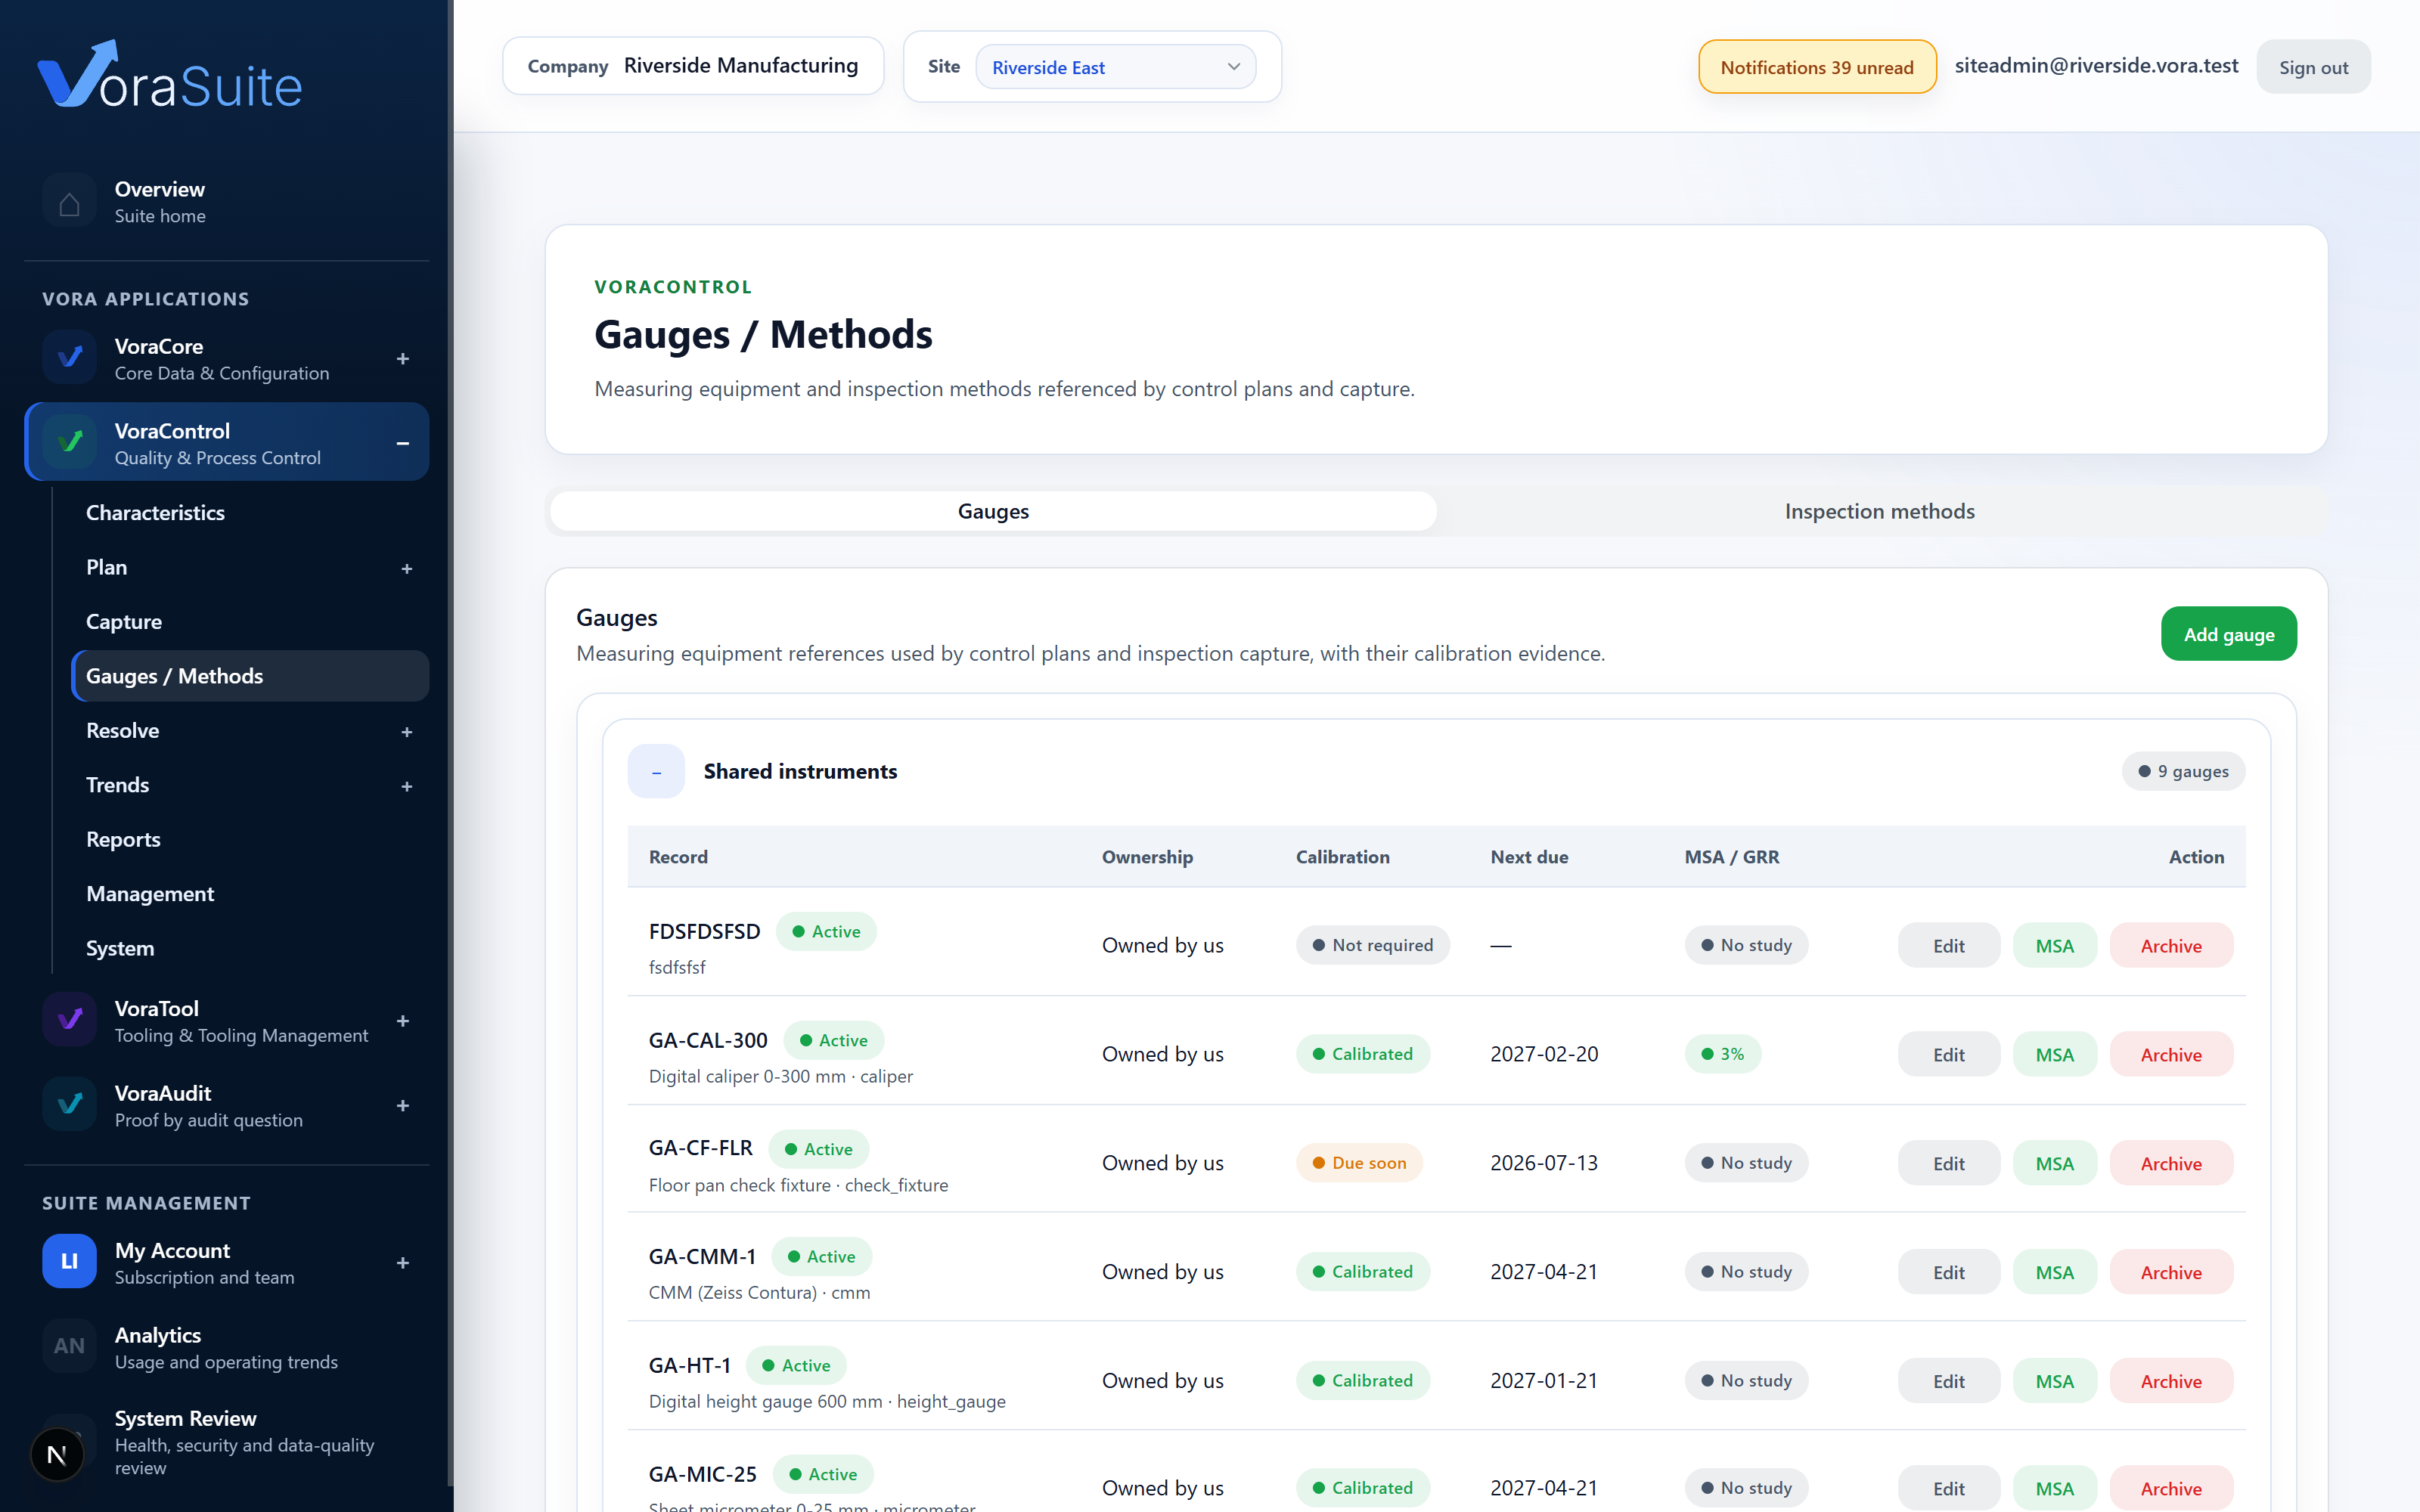Switch to the Gauges tab
The width and height of the screenshot is (2420, 1512).
tap(993, 511)
